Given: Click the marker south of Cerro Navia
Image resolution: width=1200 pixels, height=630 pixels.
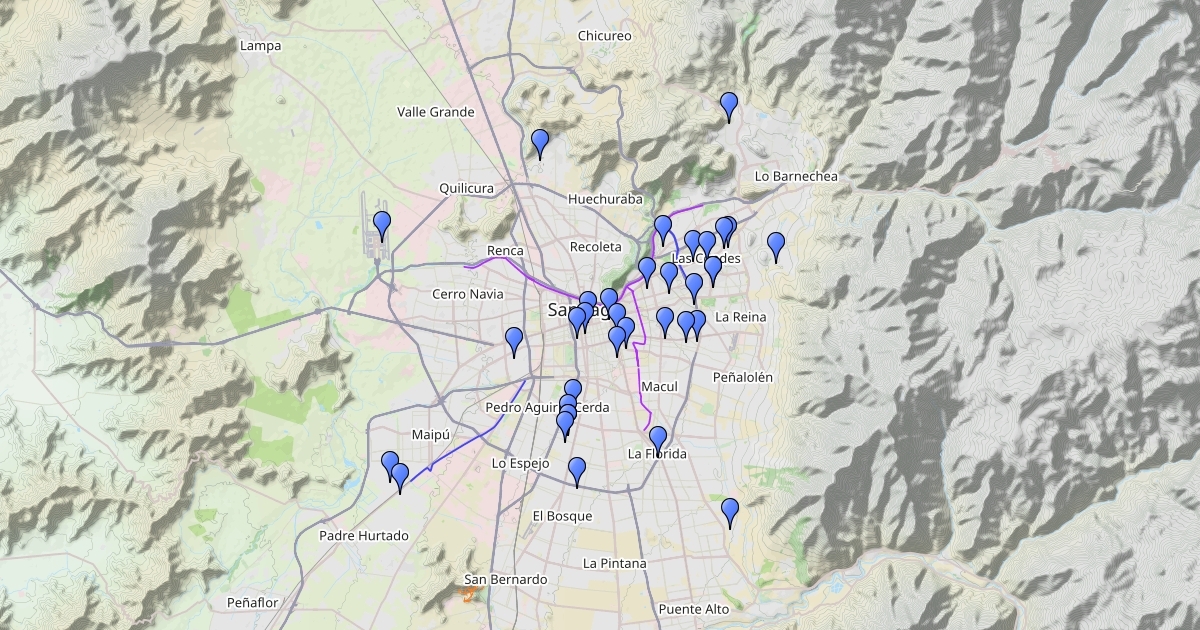Looking at the screenshot, I should [x=514, y=341].
